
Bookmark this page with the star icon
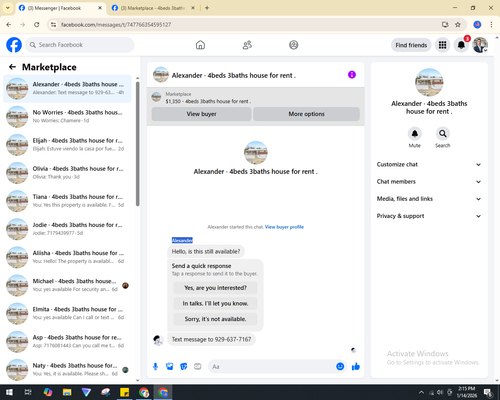tap(458, 25)
